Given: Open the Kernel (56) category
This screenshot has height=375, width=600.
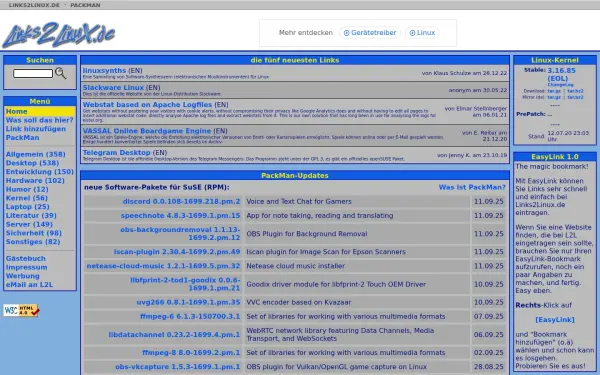Looking at the screenshot, I should click(26, 198).
